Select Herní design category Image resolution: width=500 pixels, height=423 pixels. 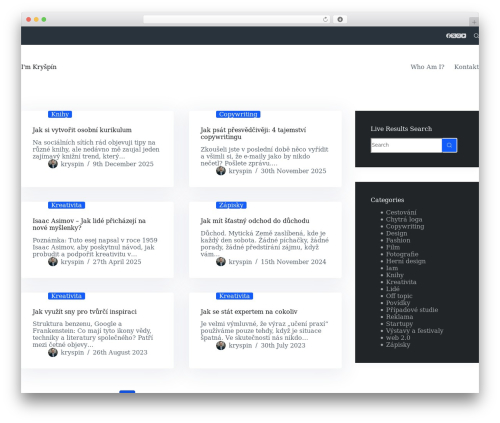[x=406, y=261]
